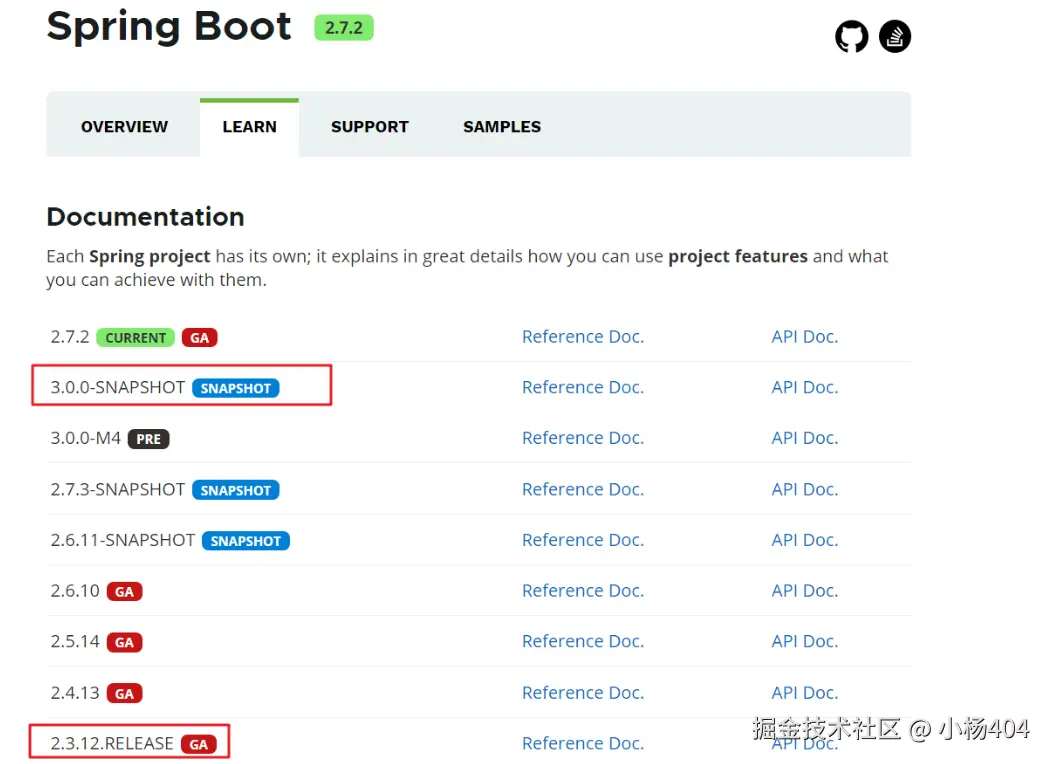1051x764 pixels.
Task: Click the version text 2.6.10
Action: tap(75, 590)
